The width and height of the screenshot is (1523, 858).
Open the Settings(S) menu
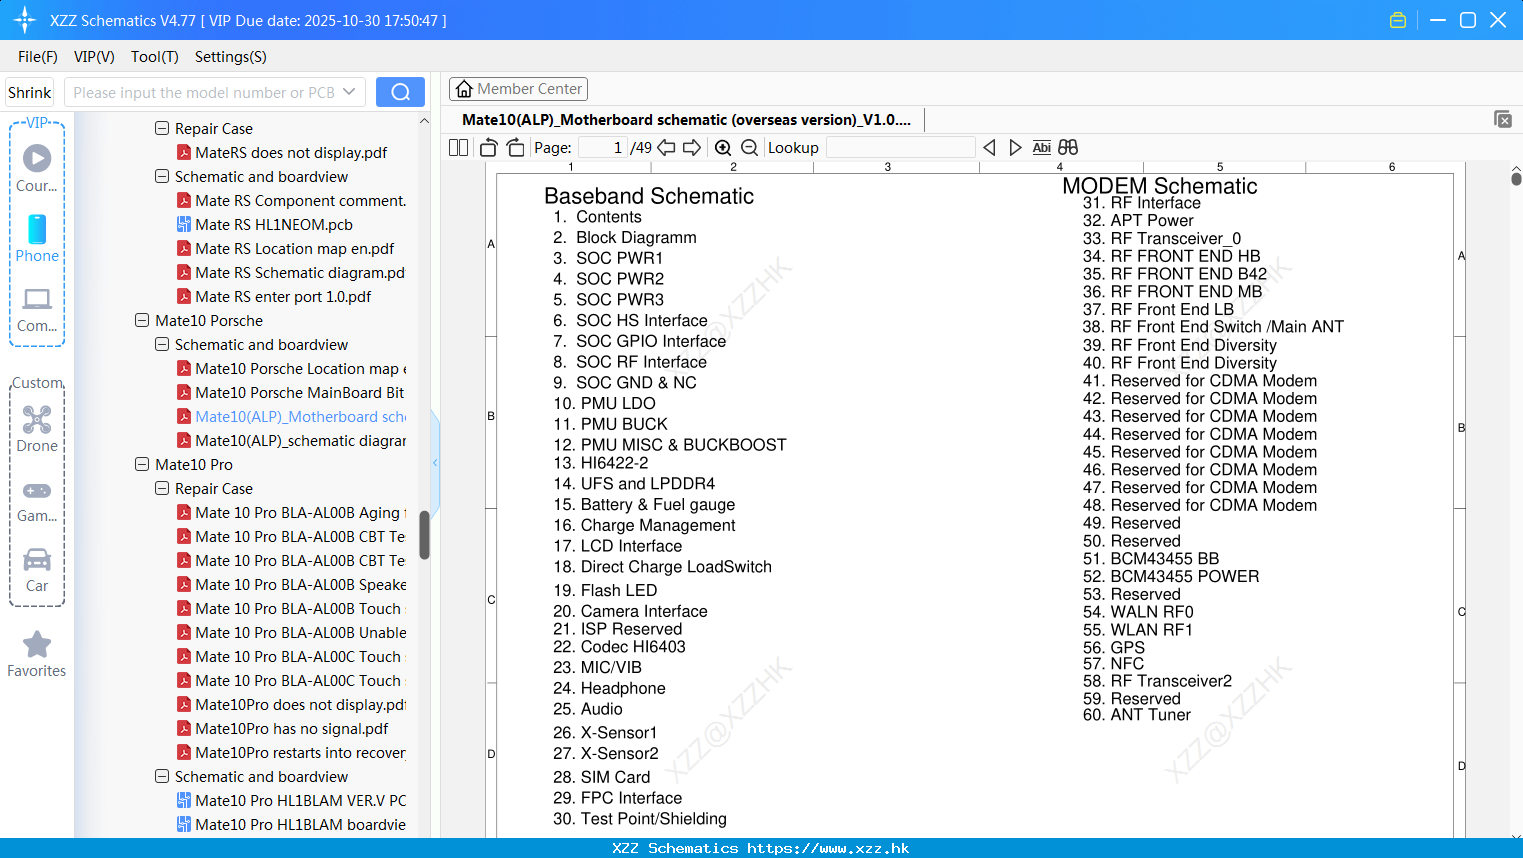pos(231,56)
